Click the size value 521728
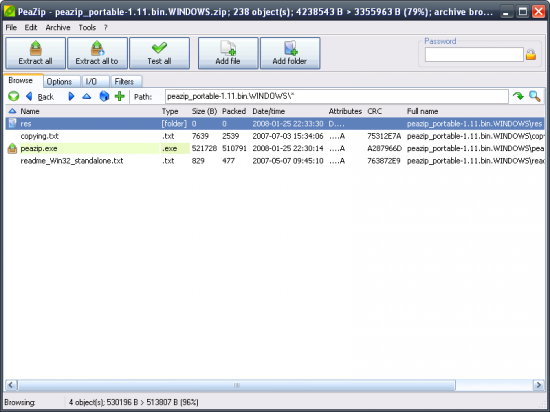This screenshot has width=550, height=412. pyautogui.click(x=204, y=149)
